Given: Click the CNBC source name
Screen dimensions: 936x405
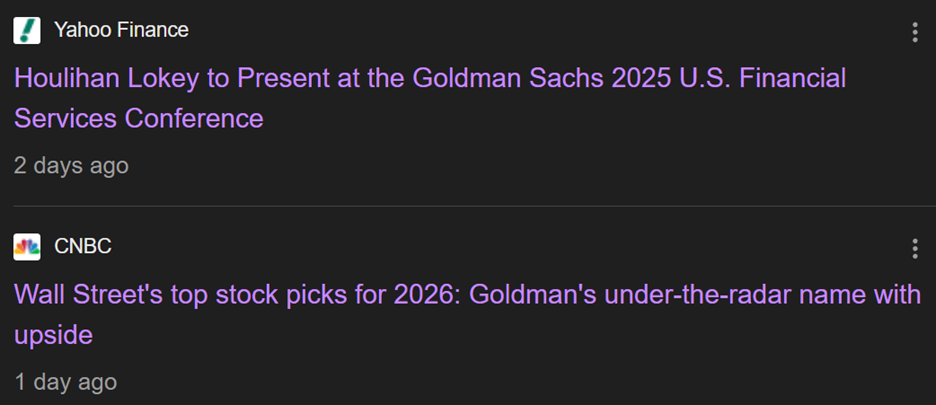Looking at the screenshot, I should pyautogui.click(x=83, y=247).
